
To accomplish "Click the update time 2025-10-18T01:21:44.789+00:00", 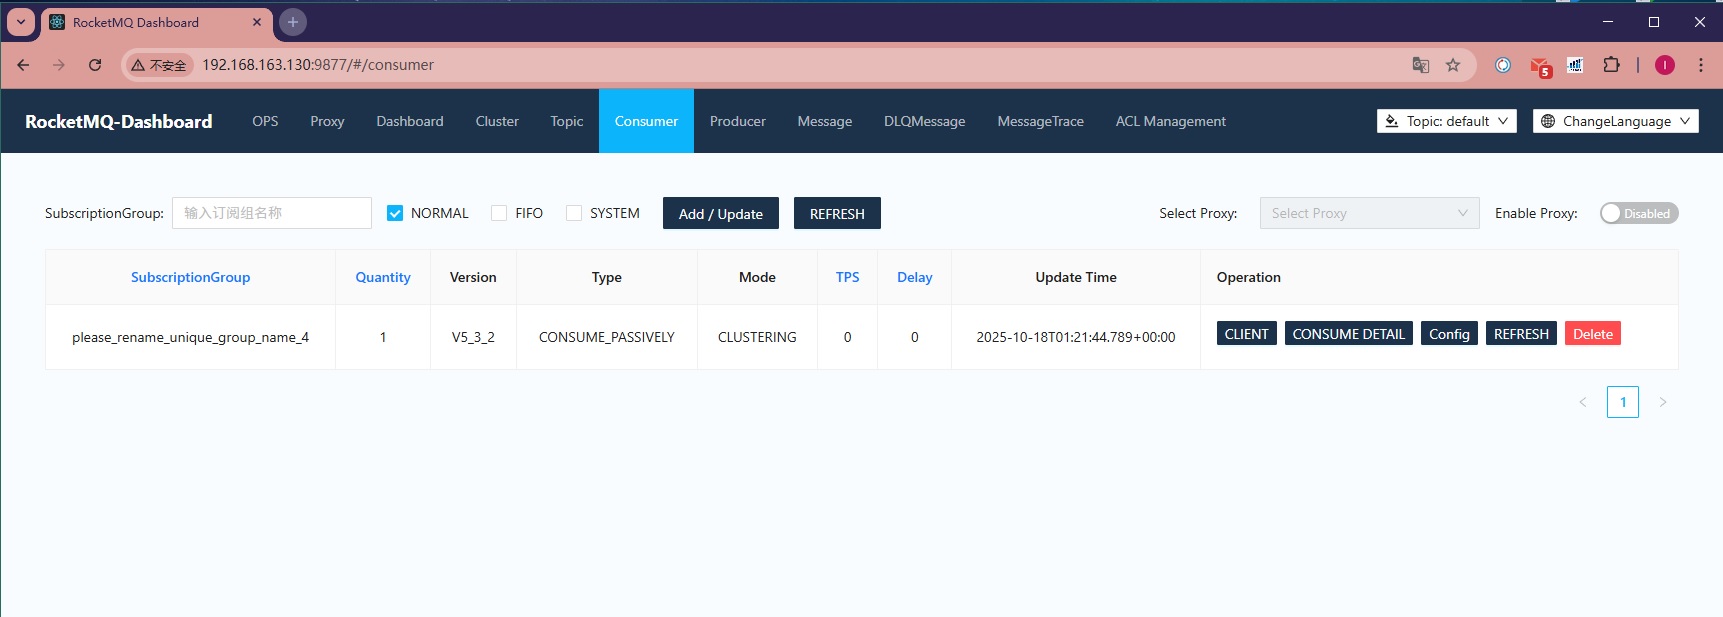I will pyautogui.click(x=1076, y=337).
